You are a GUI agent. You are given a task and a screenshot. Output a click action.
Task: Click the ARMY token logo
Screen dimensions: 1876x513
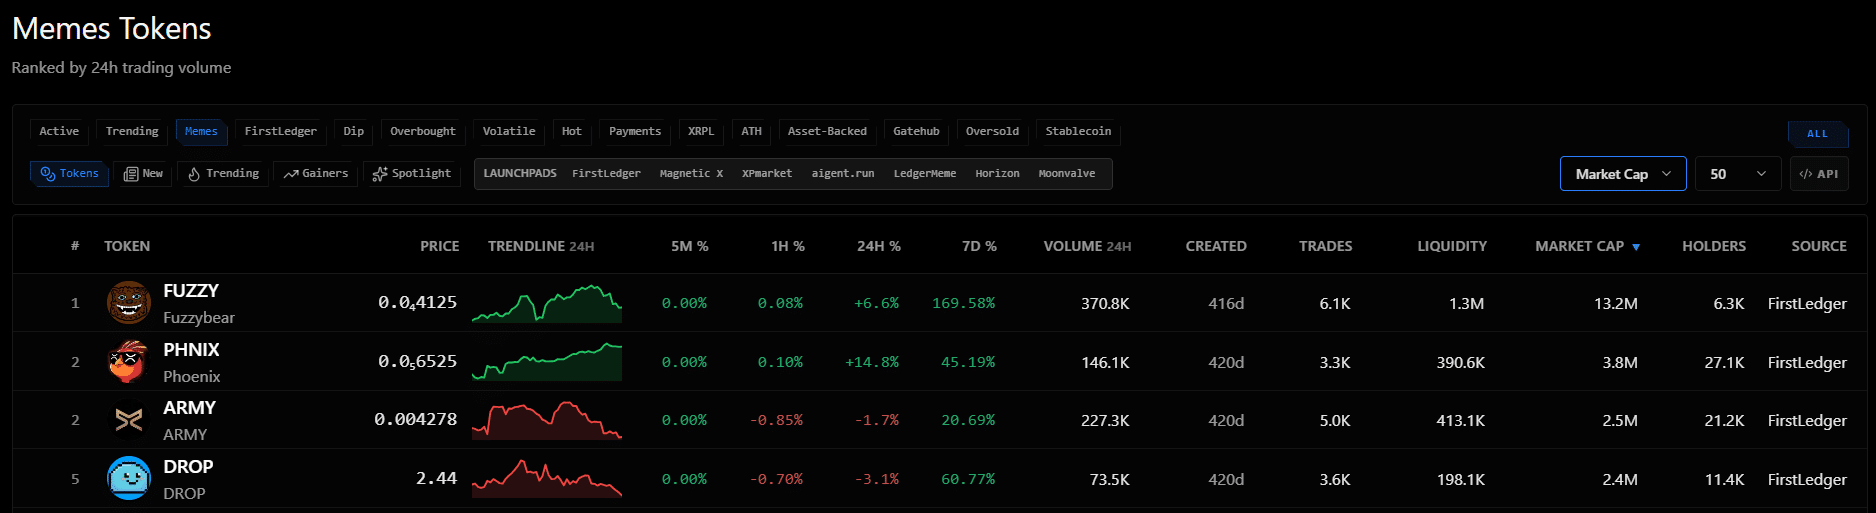129,421
